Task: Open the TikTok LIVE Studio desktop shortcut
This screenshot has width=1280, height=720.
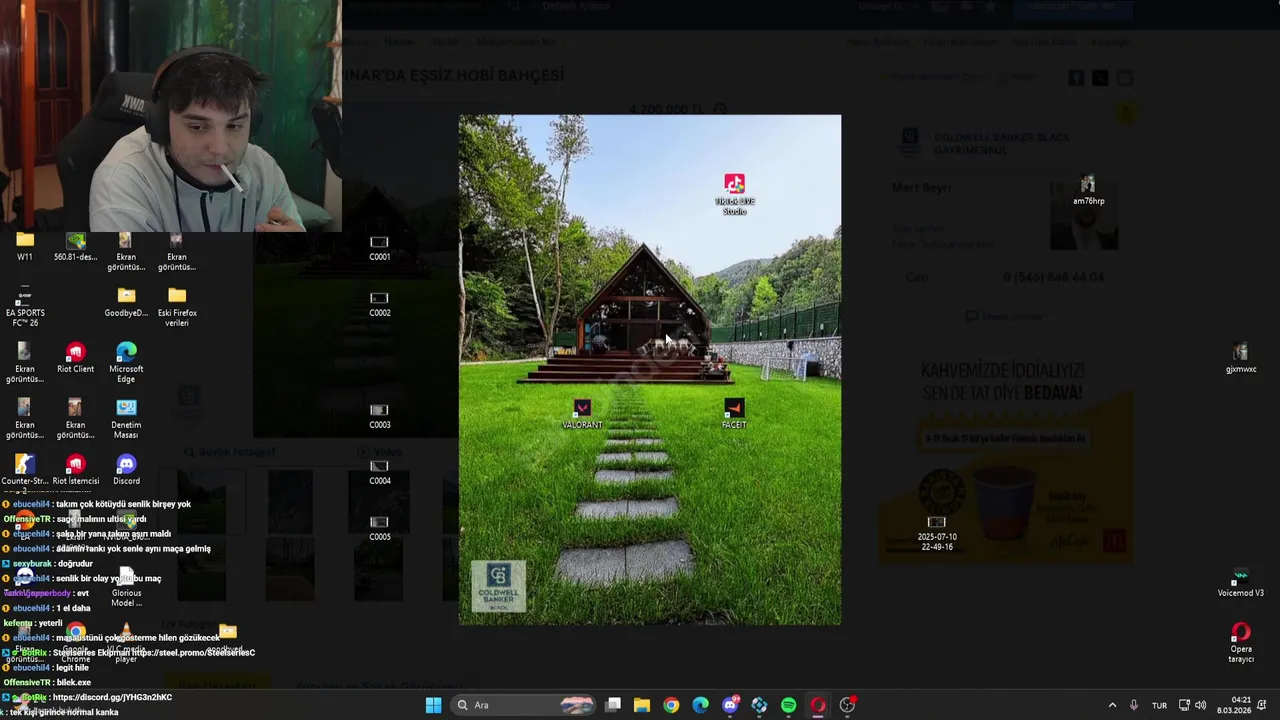Action: (734, 194)
